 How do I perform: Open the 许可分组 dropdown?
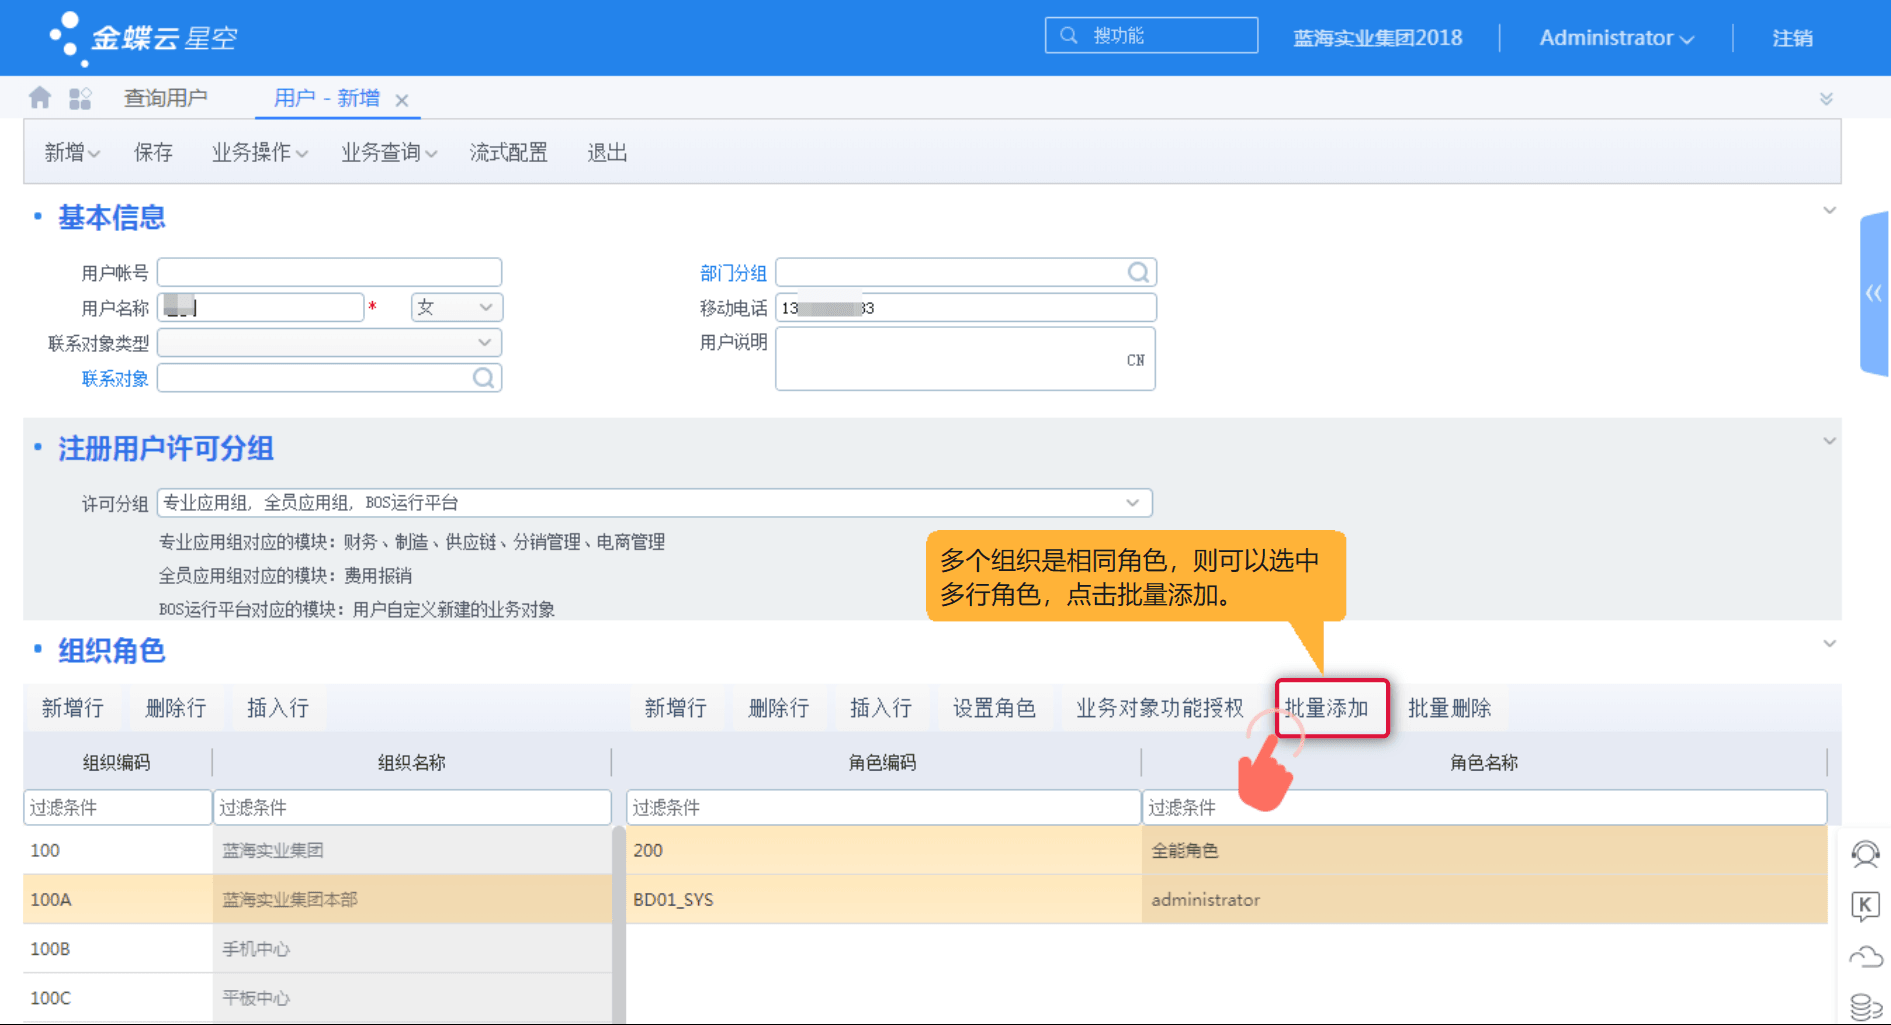[1133, 502]
